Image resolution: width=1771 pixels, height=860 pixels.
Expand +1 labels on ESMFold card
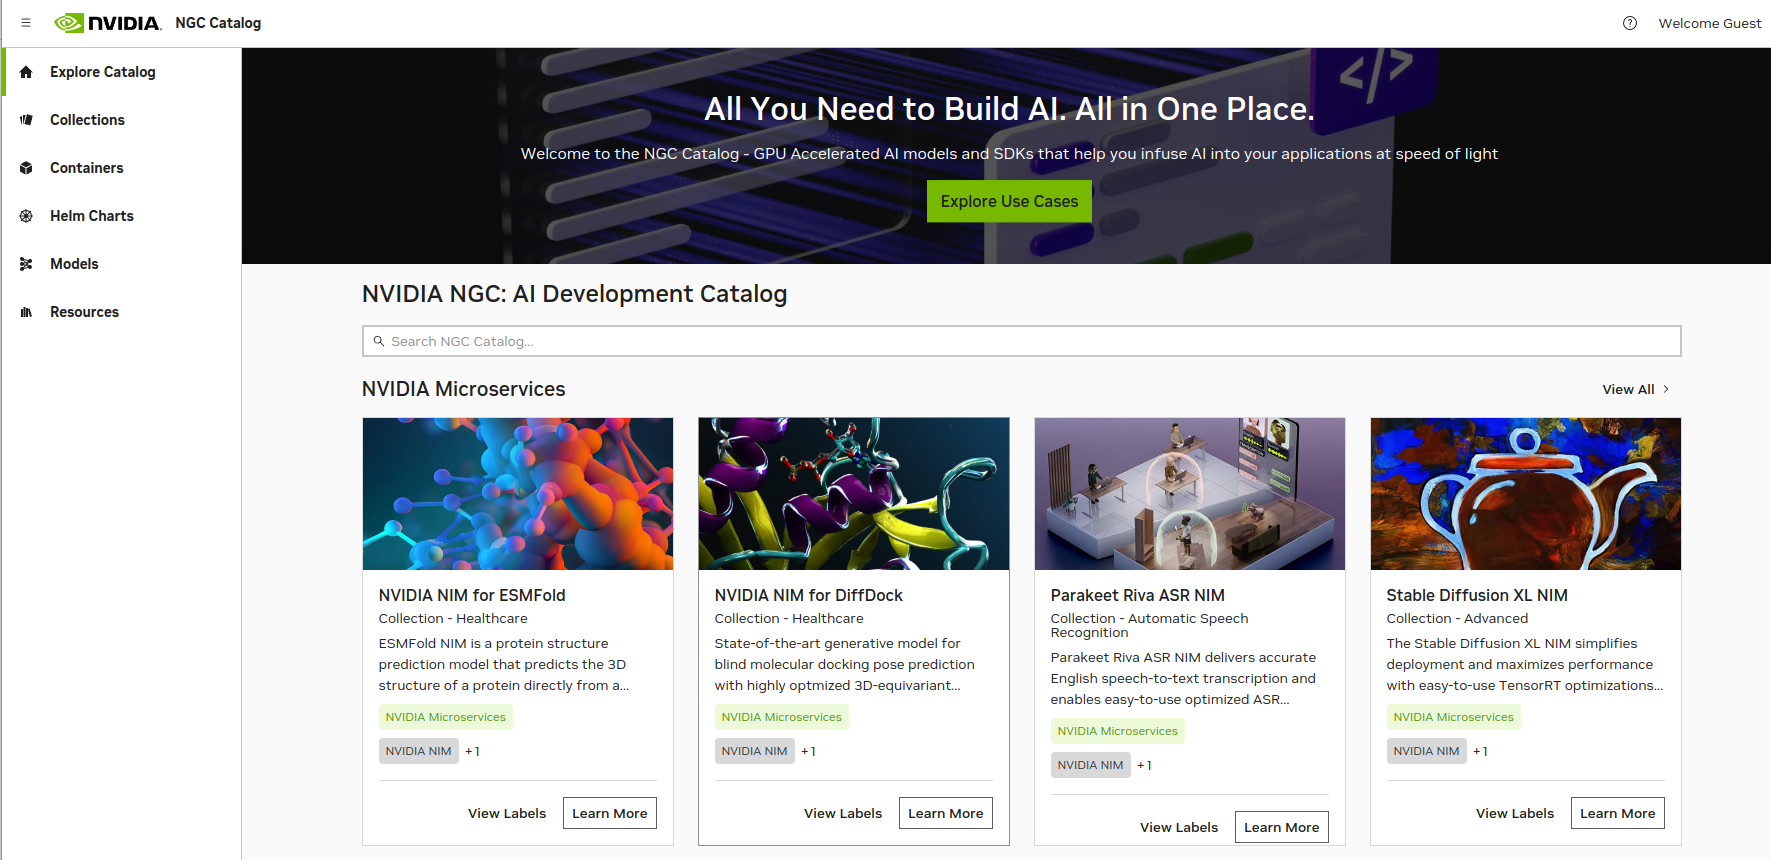472,751
